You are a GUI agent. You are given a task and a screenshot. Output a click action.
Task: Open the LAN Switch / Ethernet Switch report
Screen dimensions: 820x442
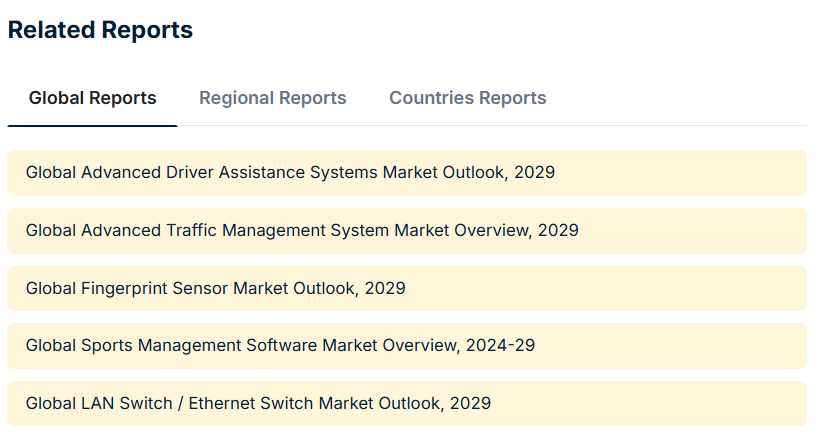coord(258,404)
